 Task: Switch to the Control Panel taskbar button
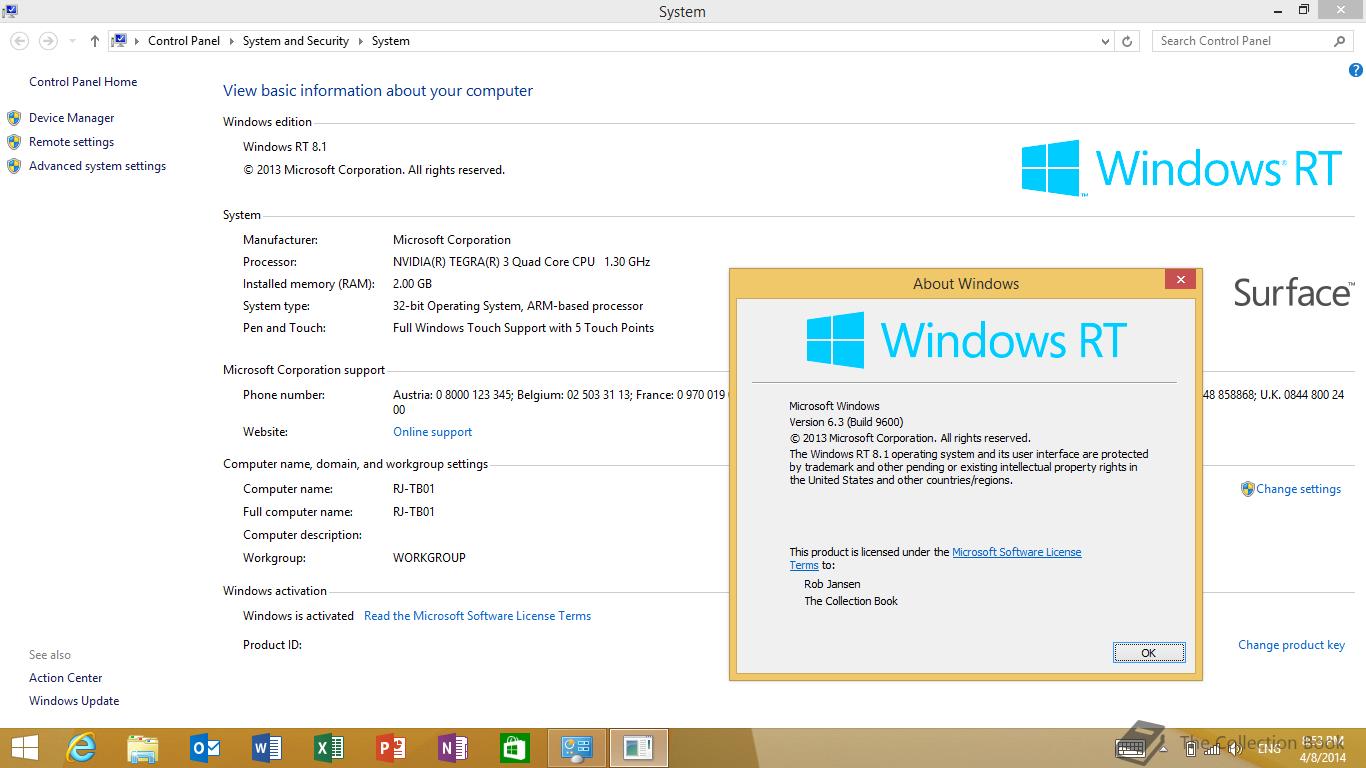[x=577, y=748]
